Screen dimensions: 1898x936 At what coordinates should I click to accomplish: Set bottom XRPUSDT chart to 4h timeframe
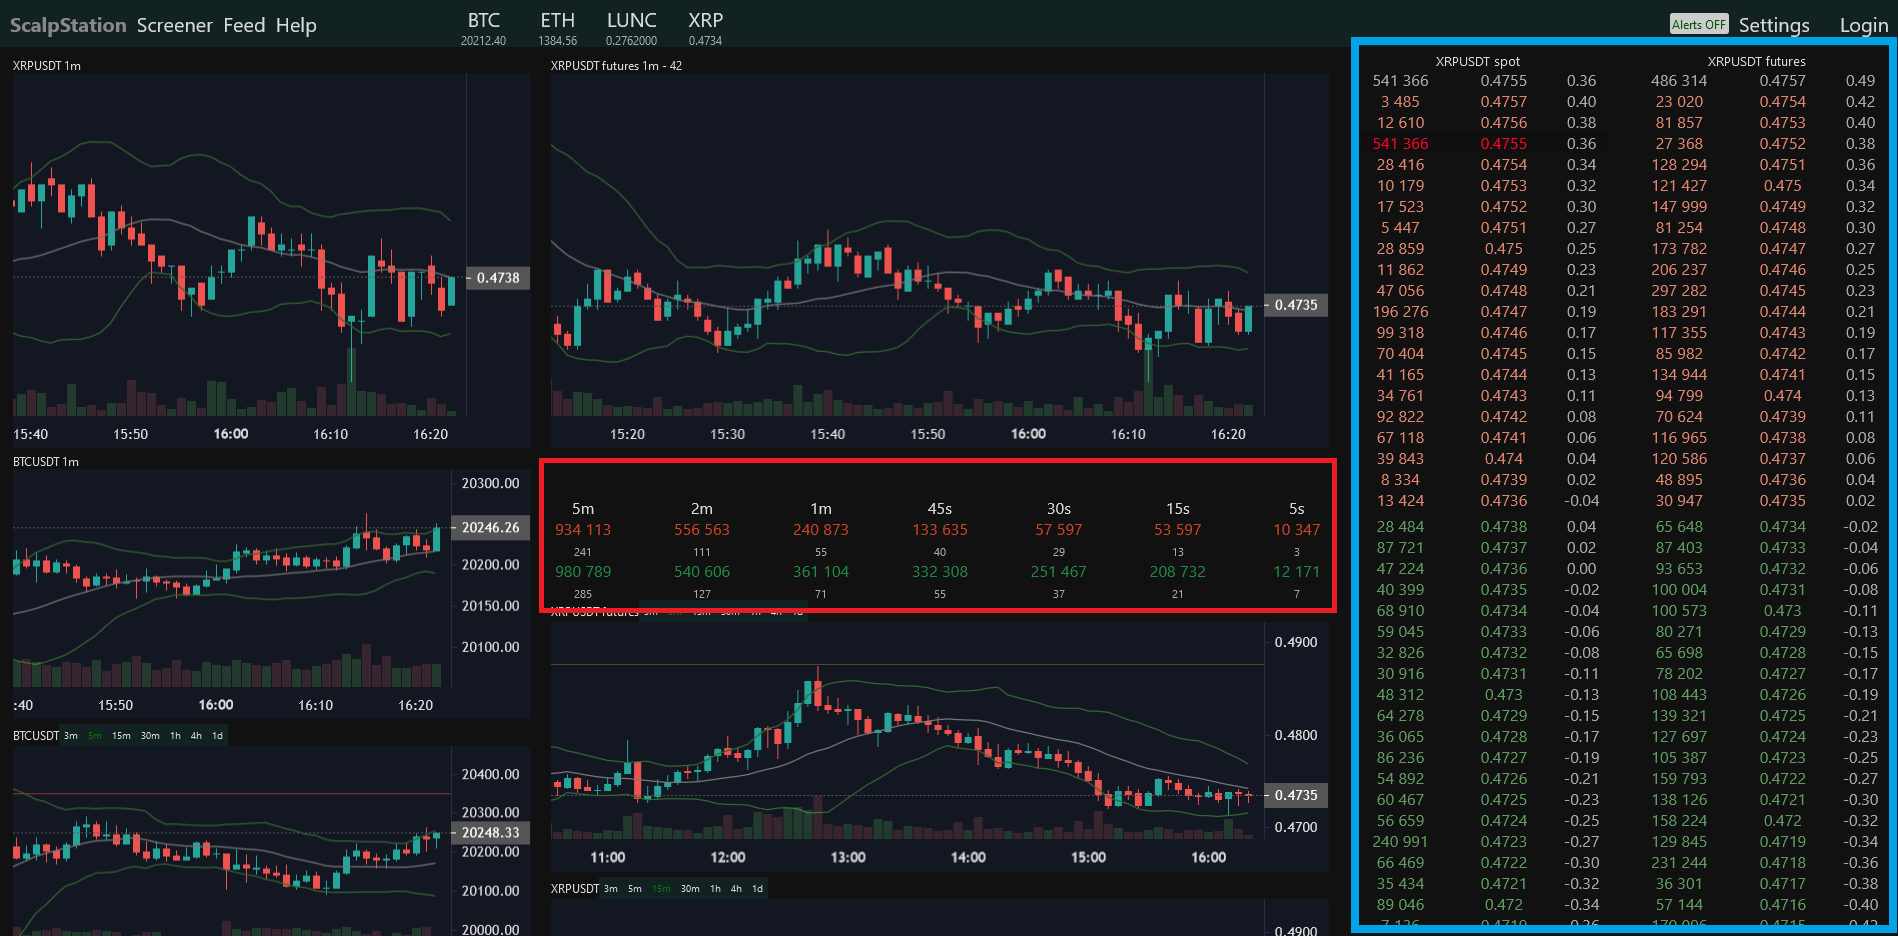pyautogui.click(x=736, y=889)
